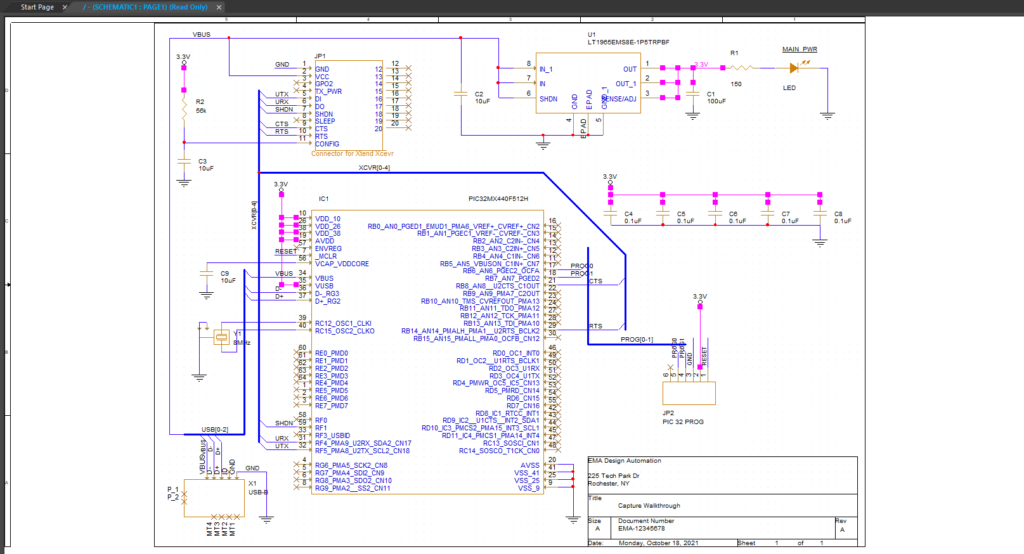Select the U1 regulator body
Screen dimensions: 1024x554
coord(588,83)
